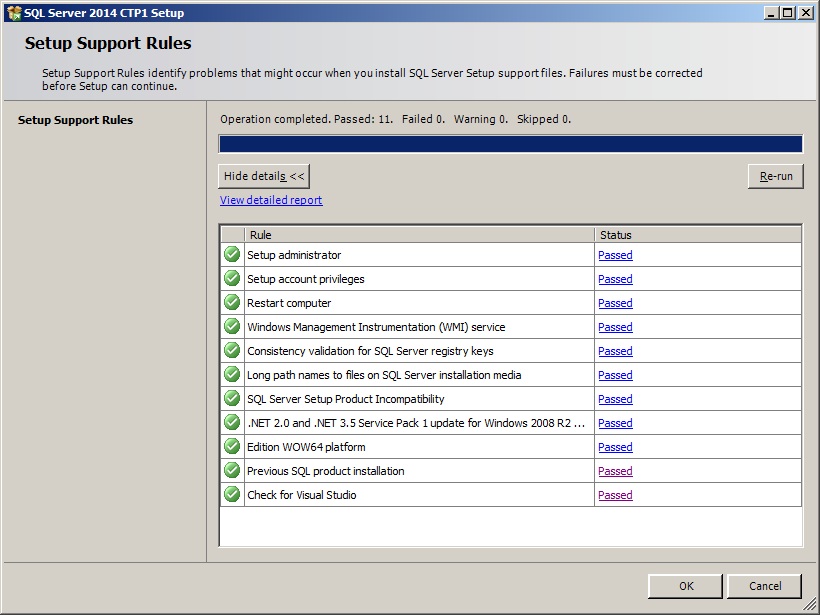Open Passed link for WMI service rule
The width and height of the screenshot is (820, 615).
tap(615, 327)
